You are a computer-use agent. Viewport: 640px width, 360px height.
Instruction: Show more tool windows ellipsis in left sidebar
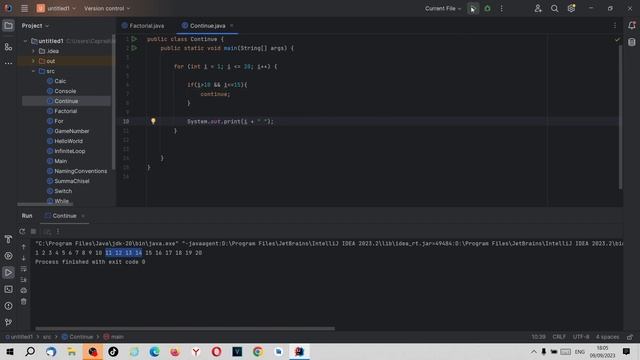click(8, 63)
